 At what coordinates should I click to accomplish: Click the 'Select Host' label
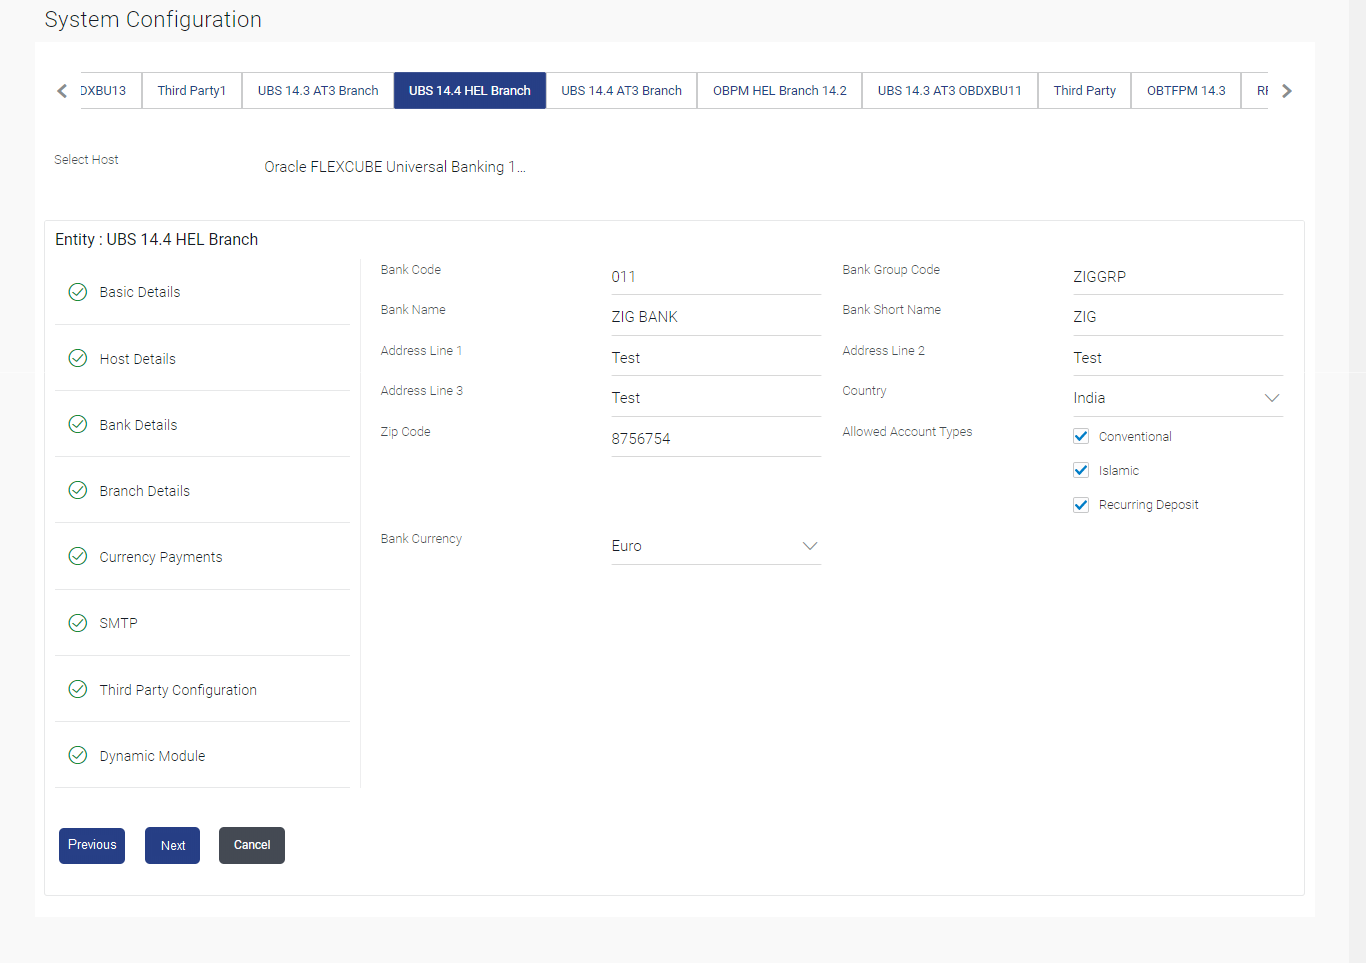point(86,160)
